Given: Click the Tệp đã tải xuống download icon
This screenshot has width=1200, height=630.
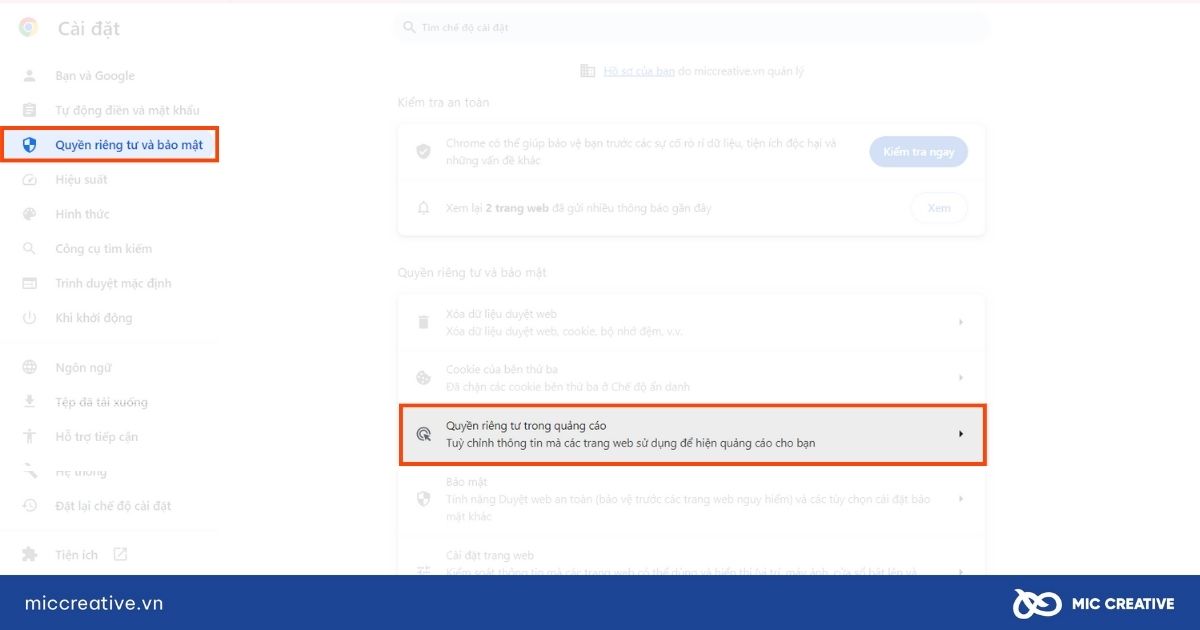Looking at the screenshot, I should 30,402.
